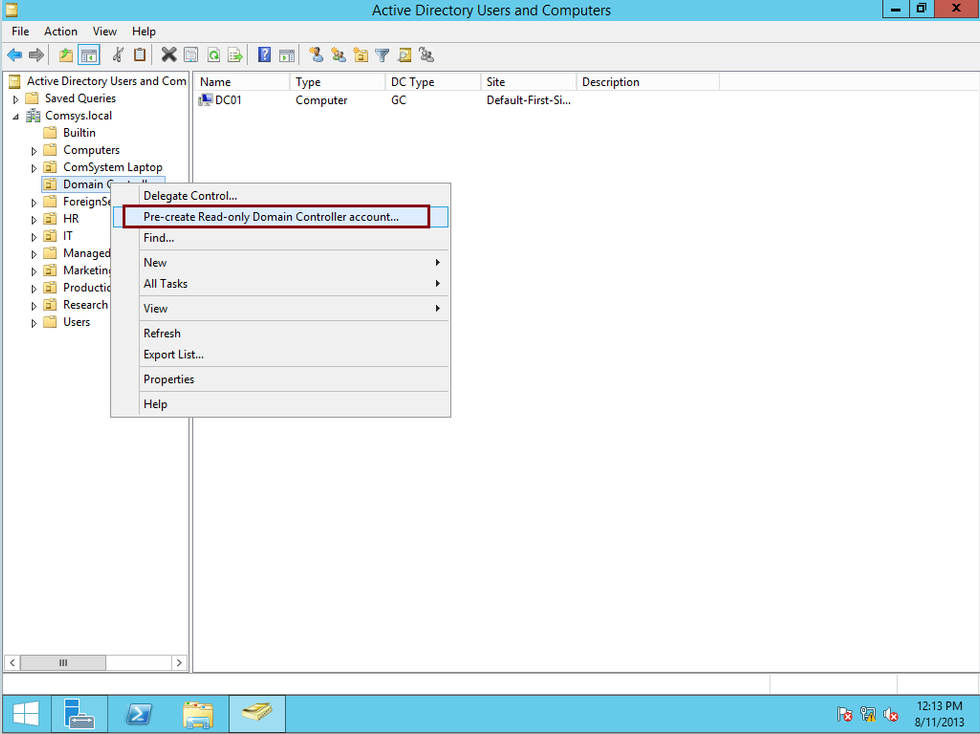Click the Filter funnel icon
Screen dimensions: 980x734
(x=382, y=55)
